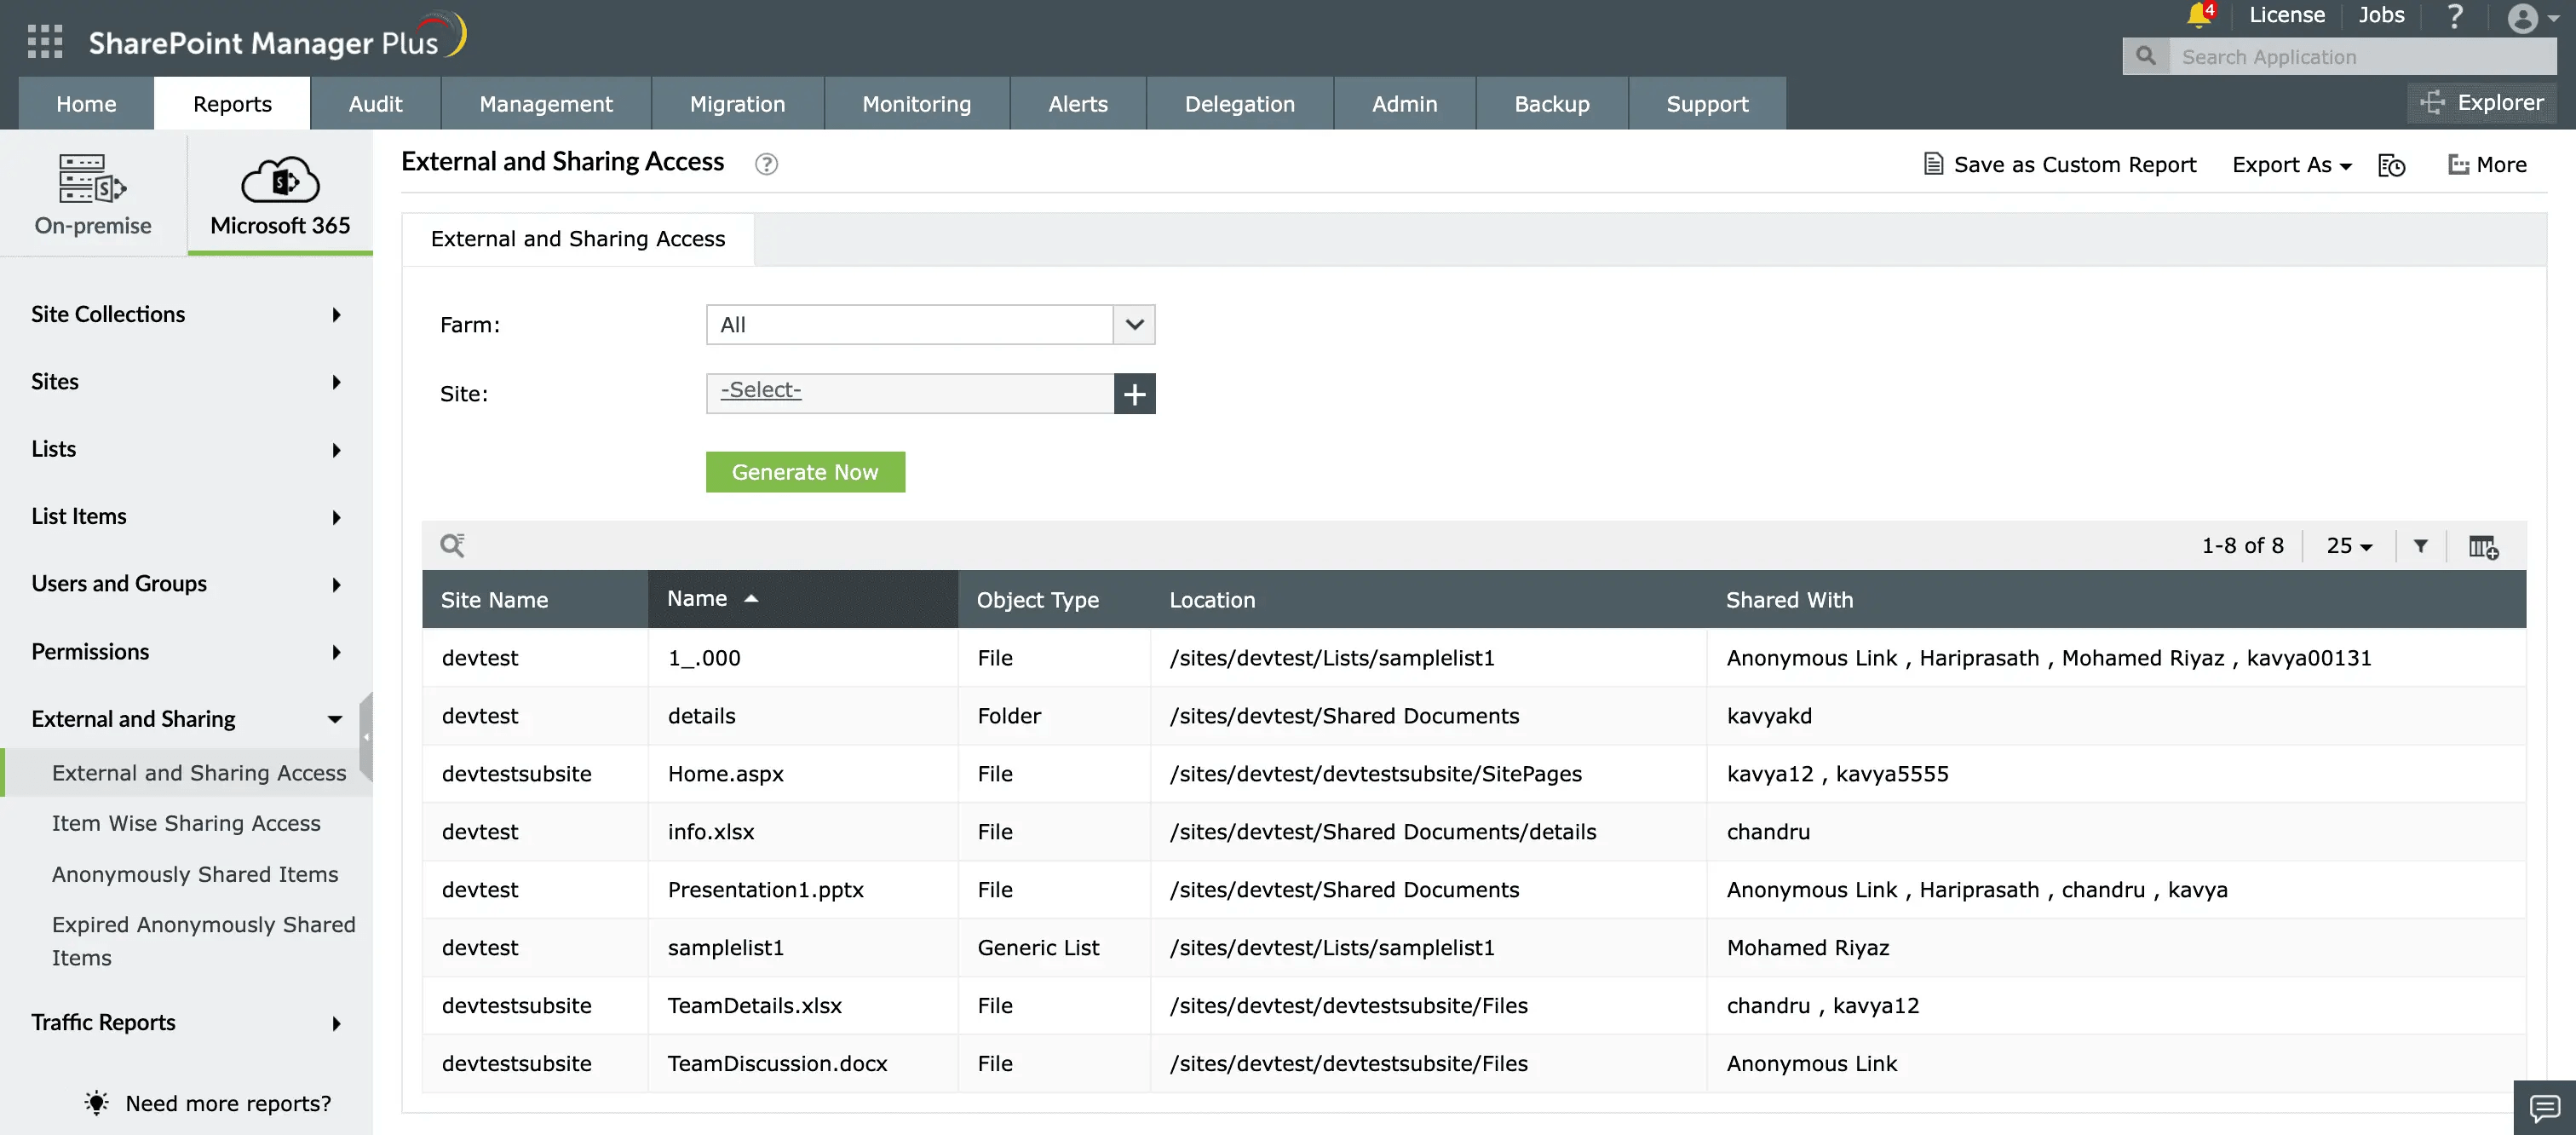This screenshot has width=2576, height=1135.
Task: Open the help question mark in header
Action: pos(2455,16)
